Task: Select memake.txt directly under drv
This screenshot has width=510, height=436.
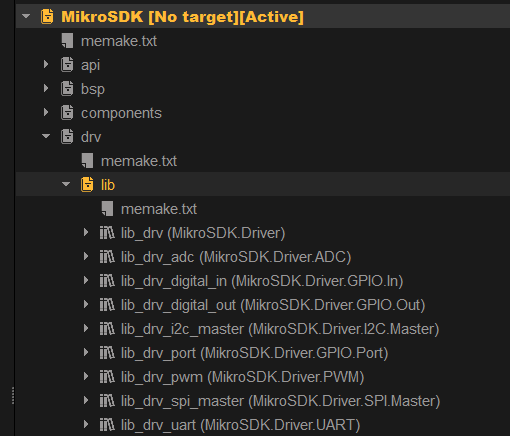Action: 139,161
